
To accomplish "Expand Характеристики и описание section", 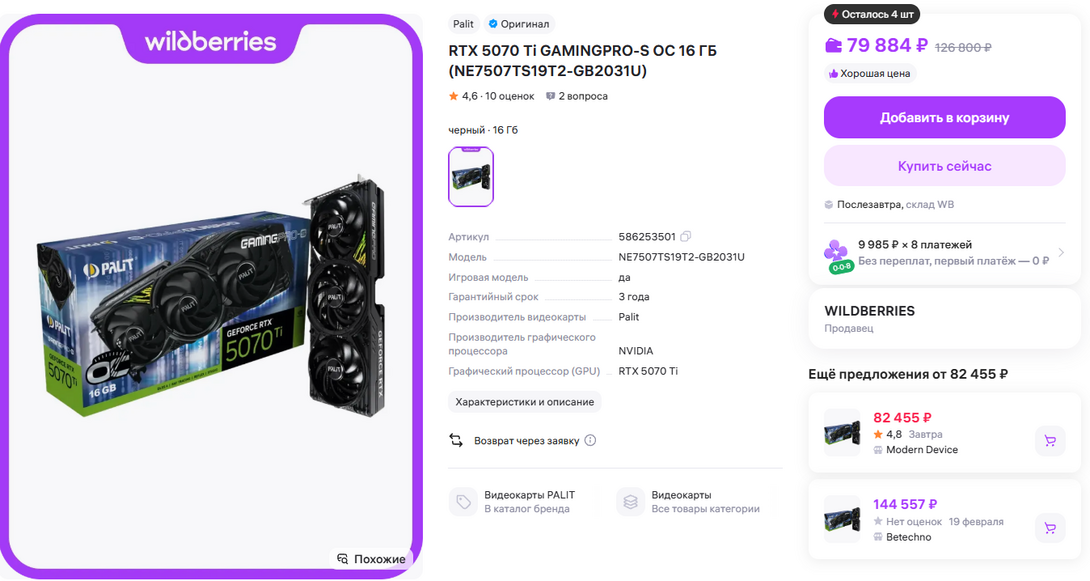I will (525, 402).
